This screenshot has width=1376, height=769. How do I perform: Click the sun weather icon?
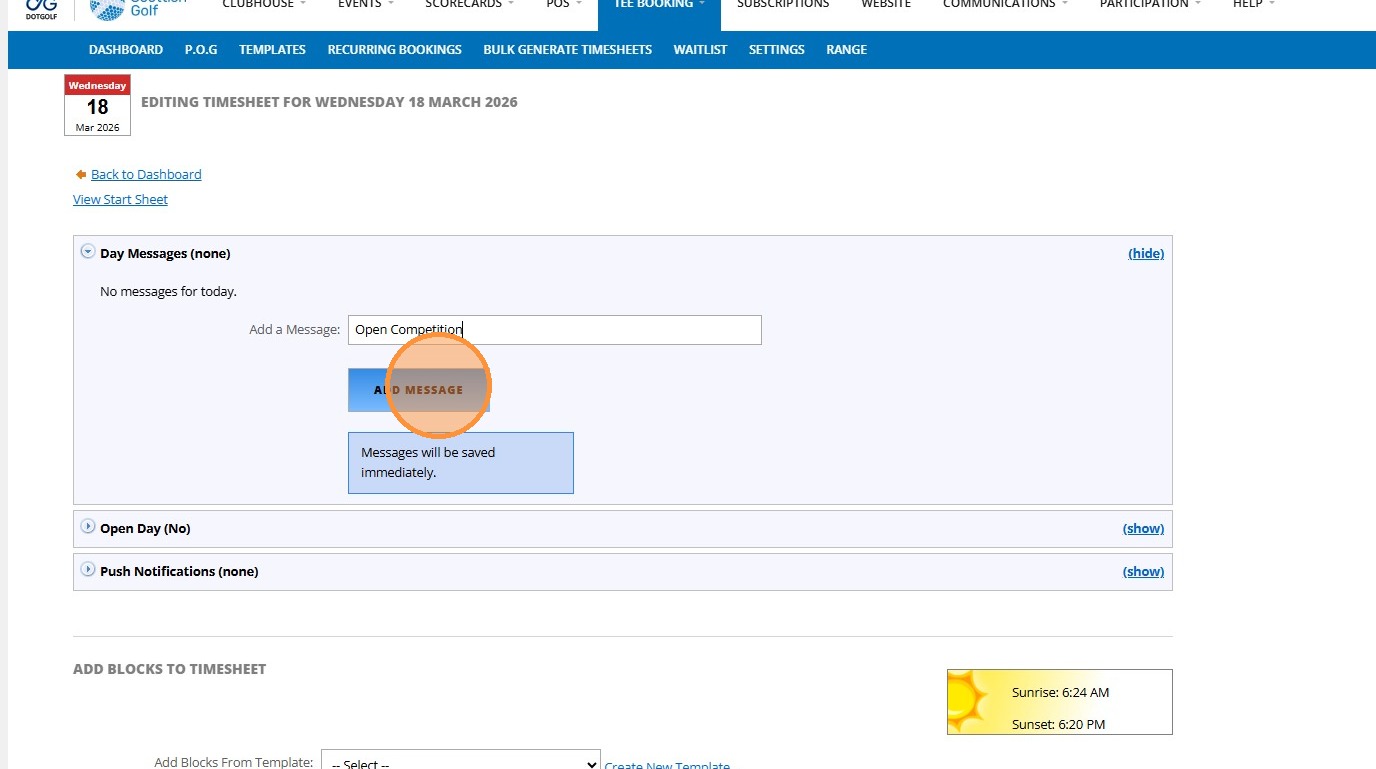[x=969, y=701]
